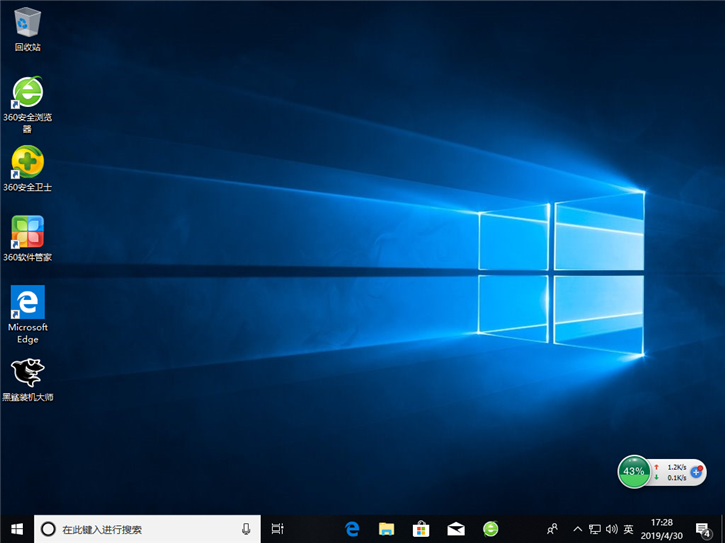Select the Microsoft Edge desktop shortcut

(27, 303)
